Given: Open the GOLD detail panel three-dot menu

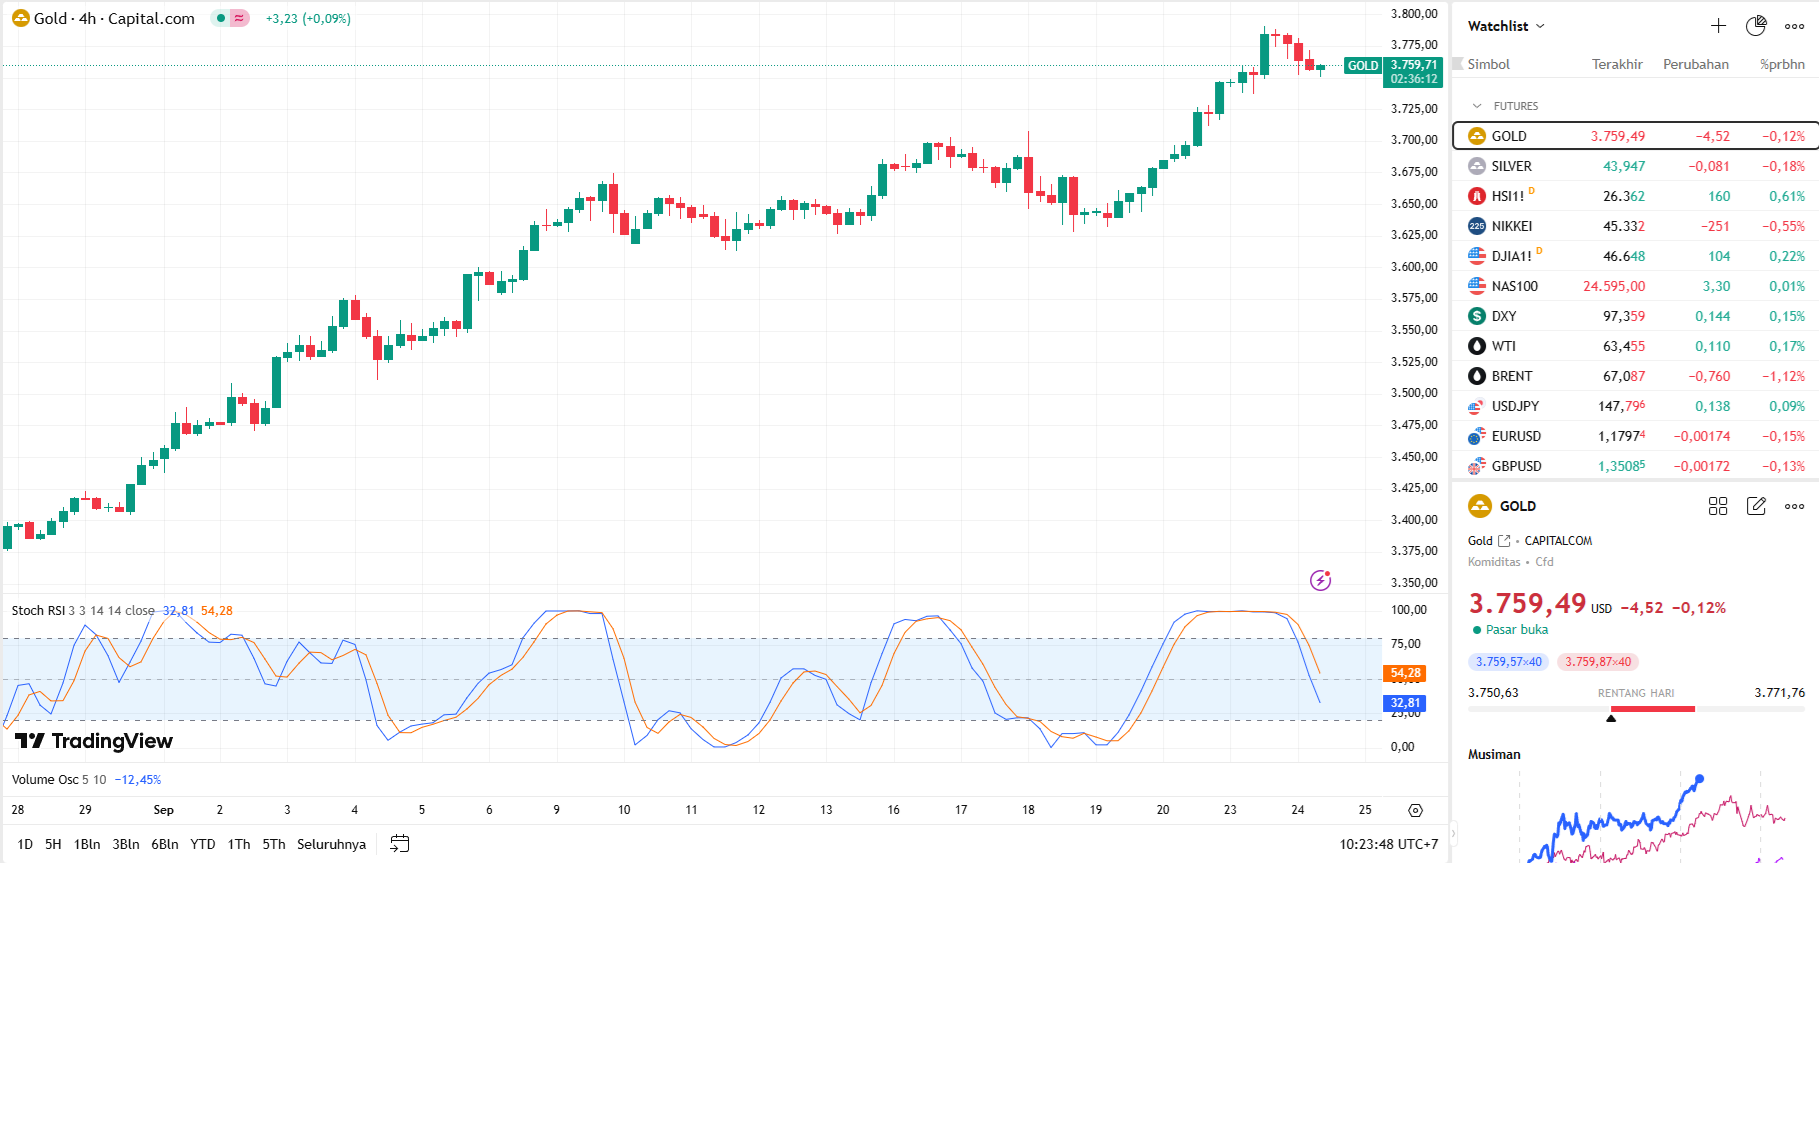Looking at the screenshot, I should [x=1795, y=506].
